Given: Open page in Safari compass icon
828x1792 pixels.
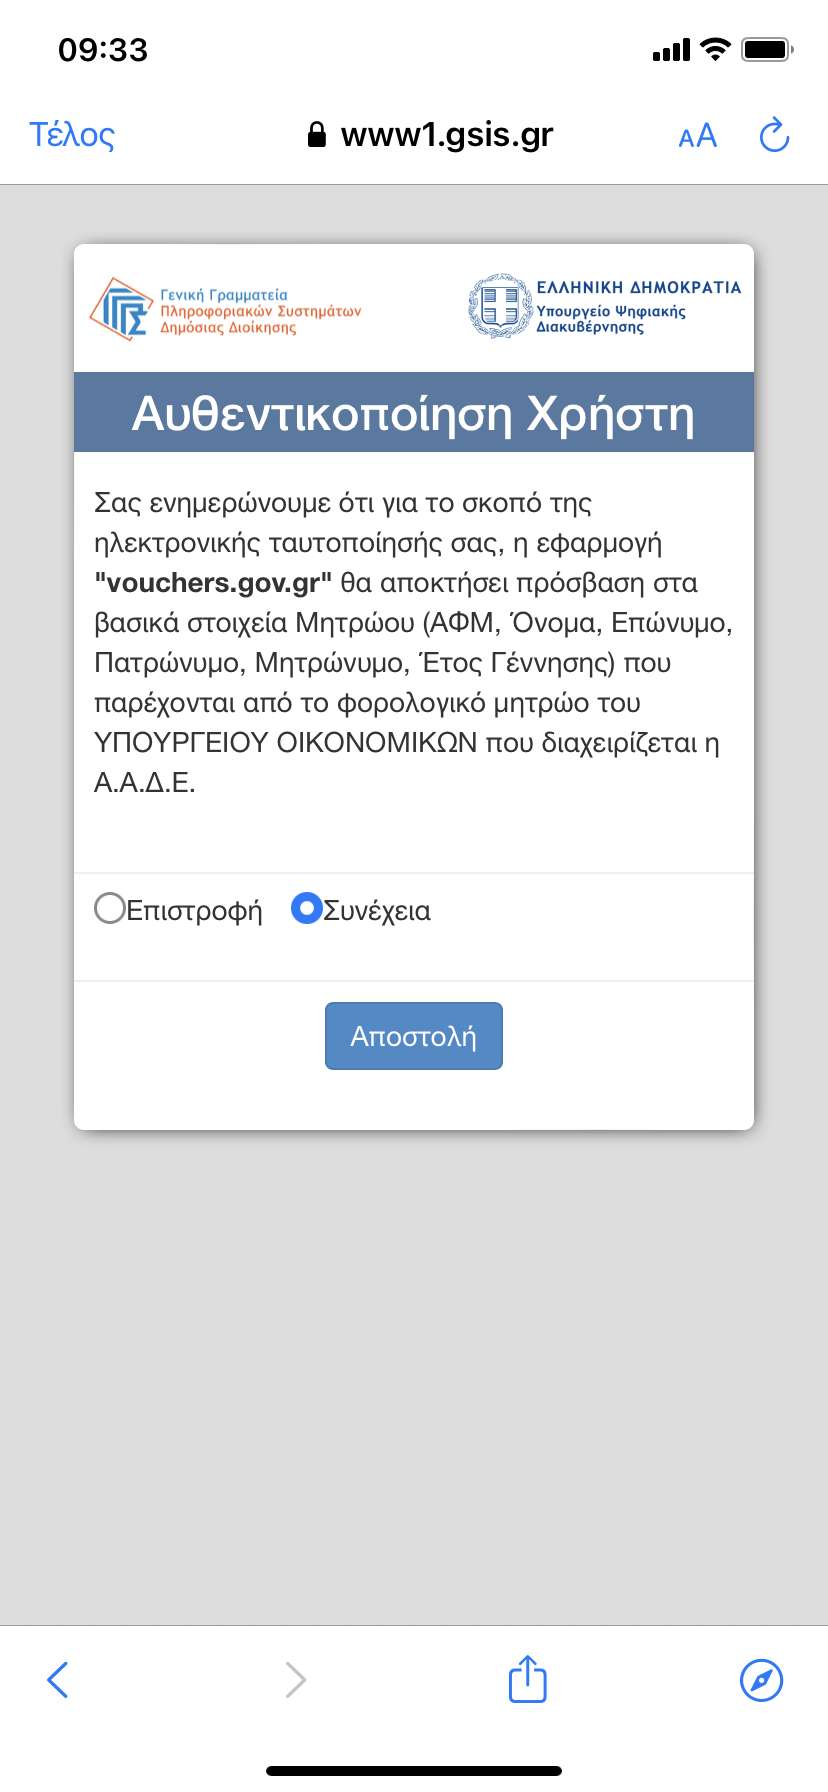Looking at the screenshot, I should (761, 1680).
